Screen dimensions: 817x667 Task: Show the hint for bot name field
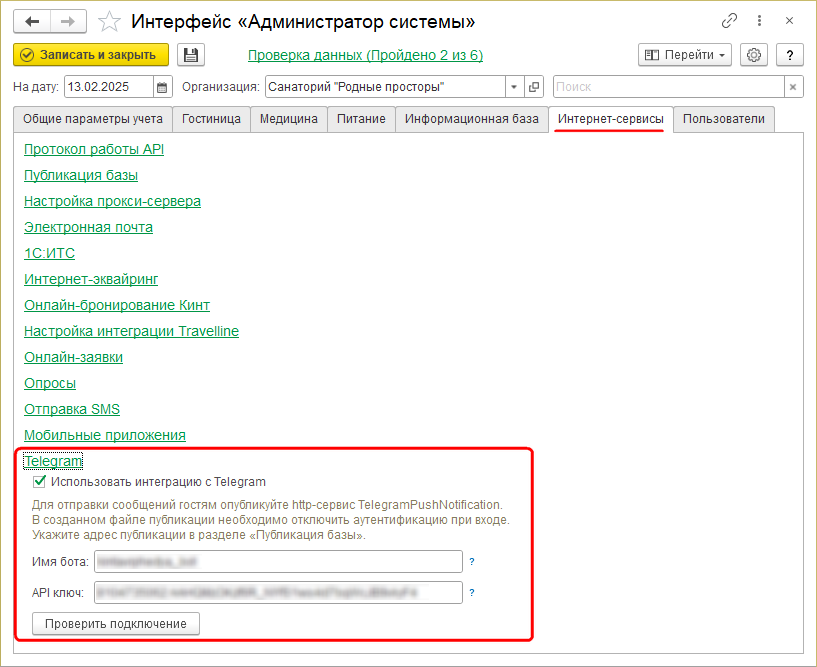click(472, 562)
